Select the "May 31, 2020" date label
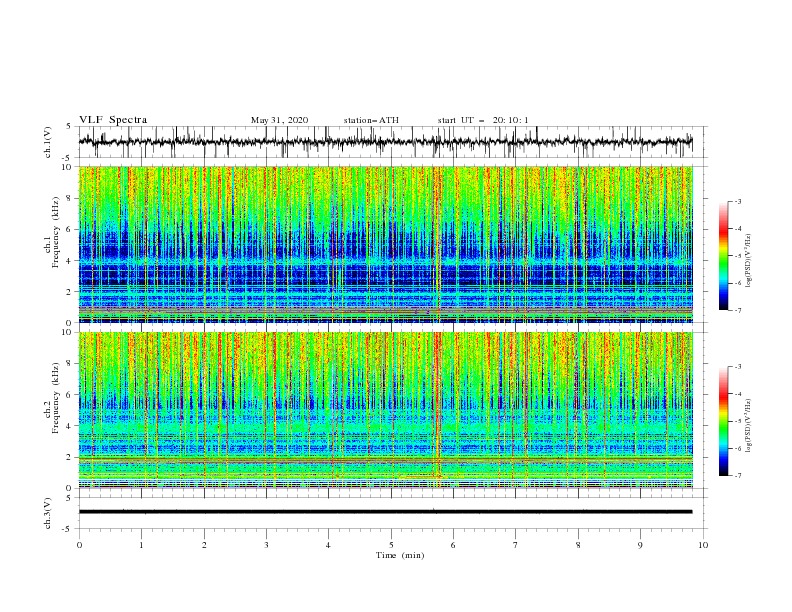This screenshot has height=612, width=792. tap(279, 120)
